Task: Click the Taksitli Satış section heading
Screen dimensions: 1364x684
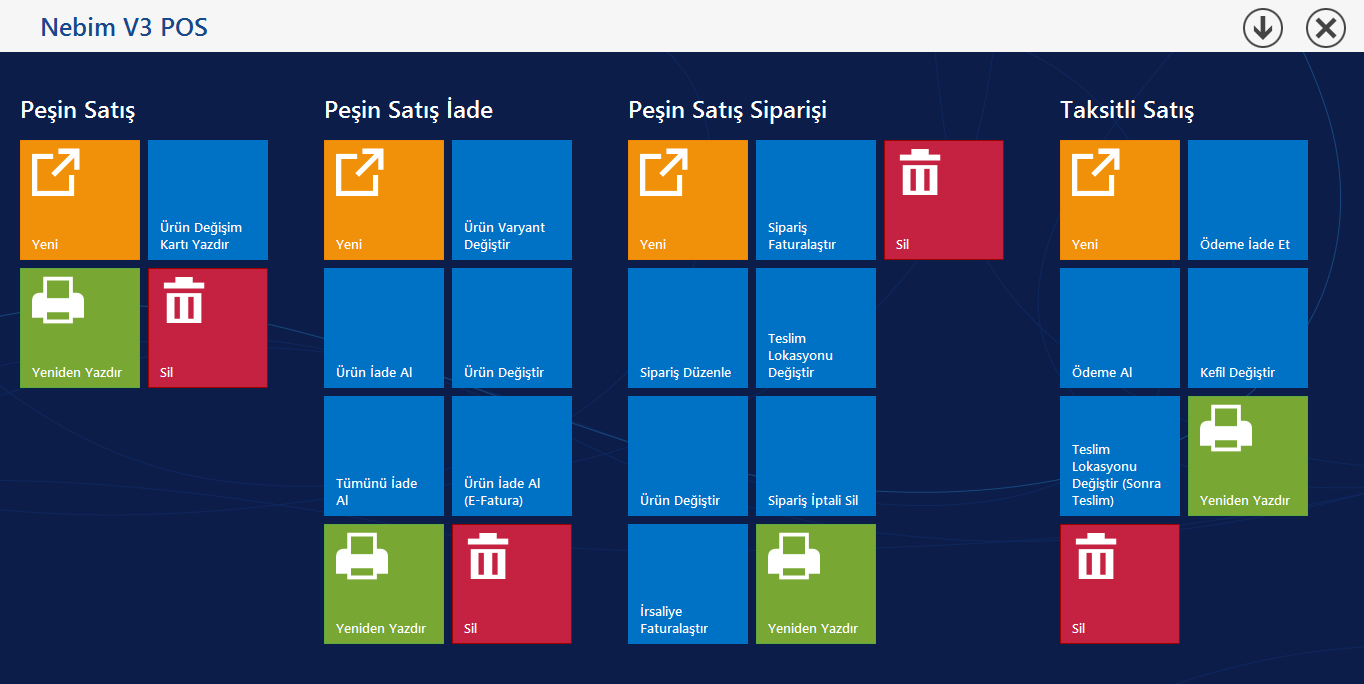Action: (1127, 110)
